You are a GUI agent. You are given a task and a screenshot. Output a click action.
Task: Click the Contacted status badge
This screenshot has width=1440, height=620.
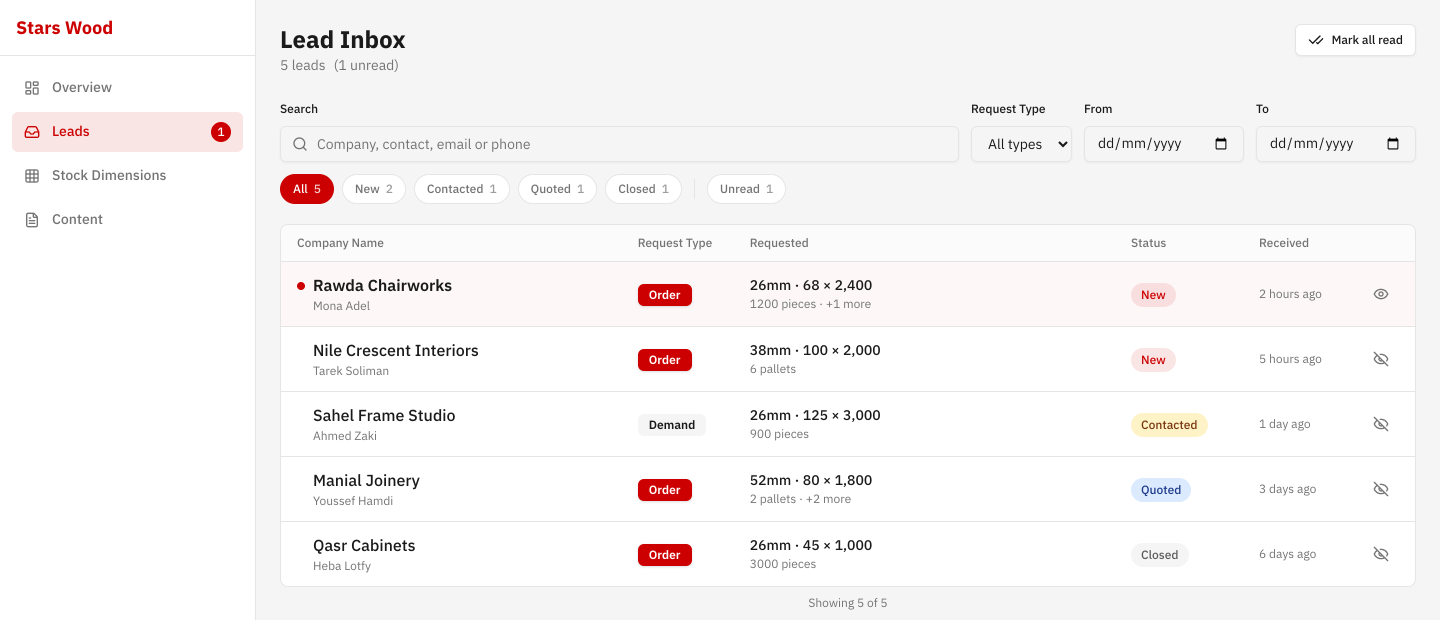point(1169,425)
